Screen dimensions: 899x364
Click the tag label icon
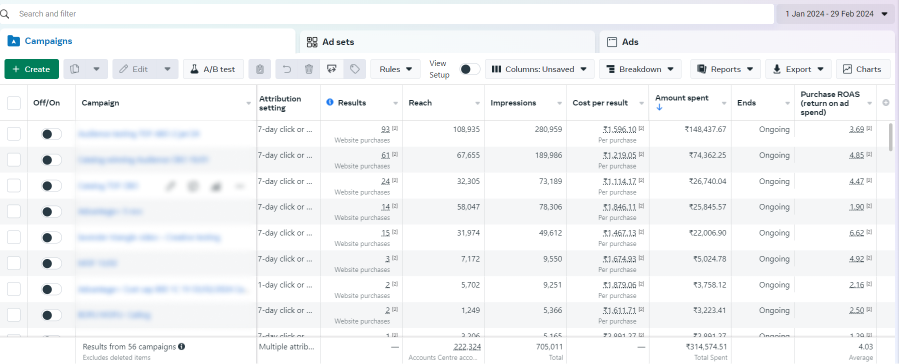pos(355,69)
